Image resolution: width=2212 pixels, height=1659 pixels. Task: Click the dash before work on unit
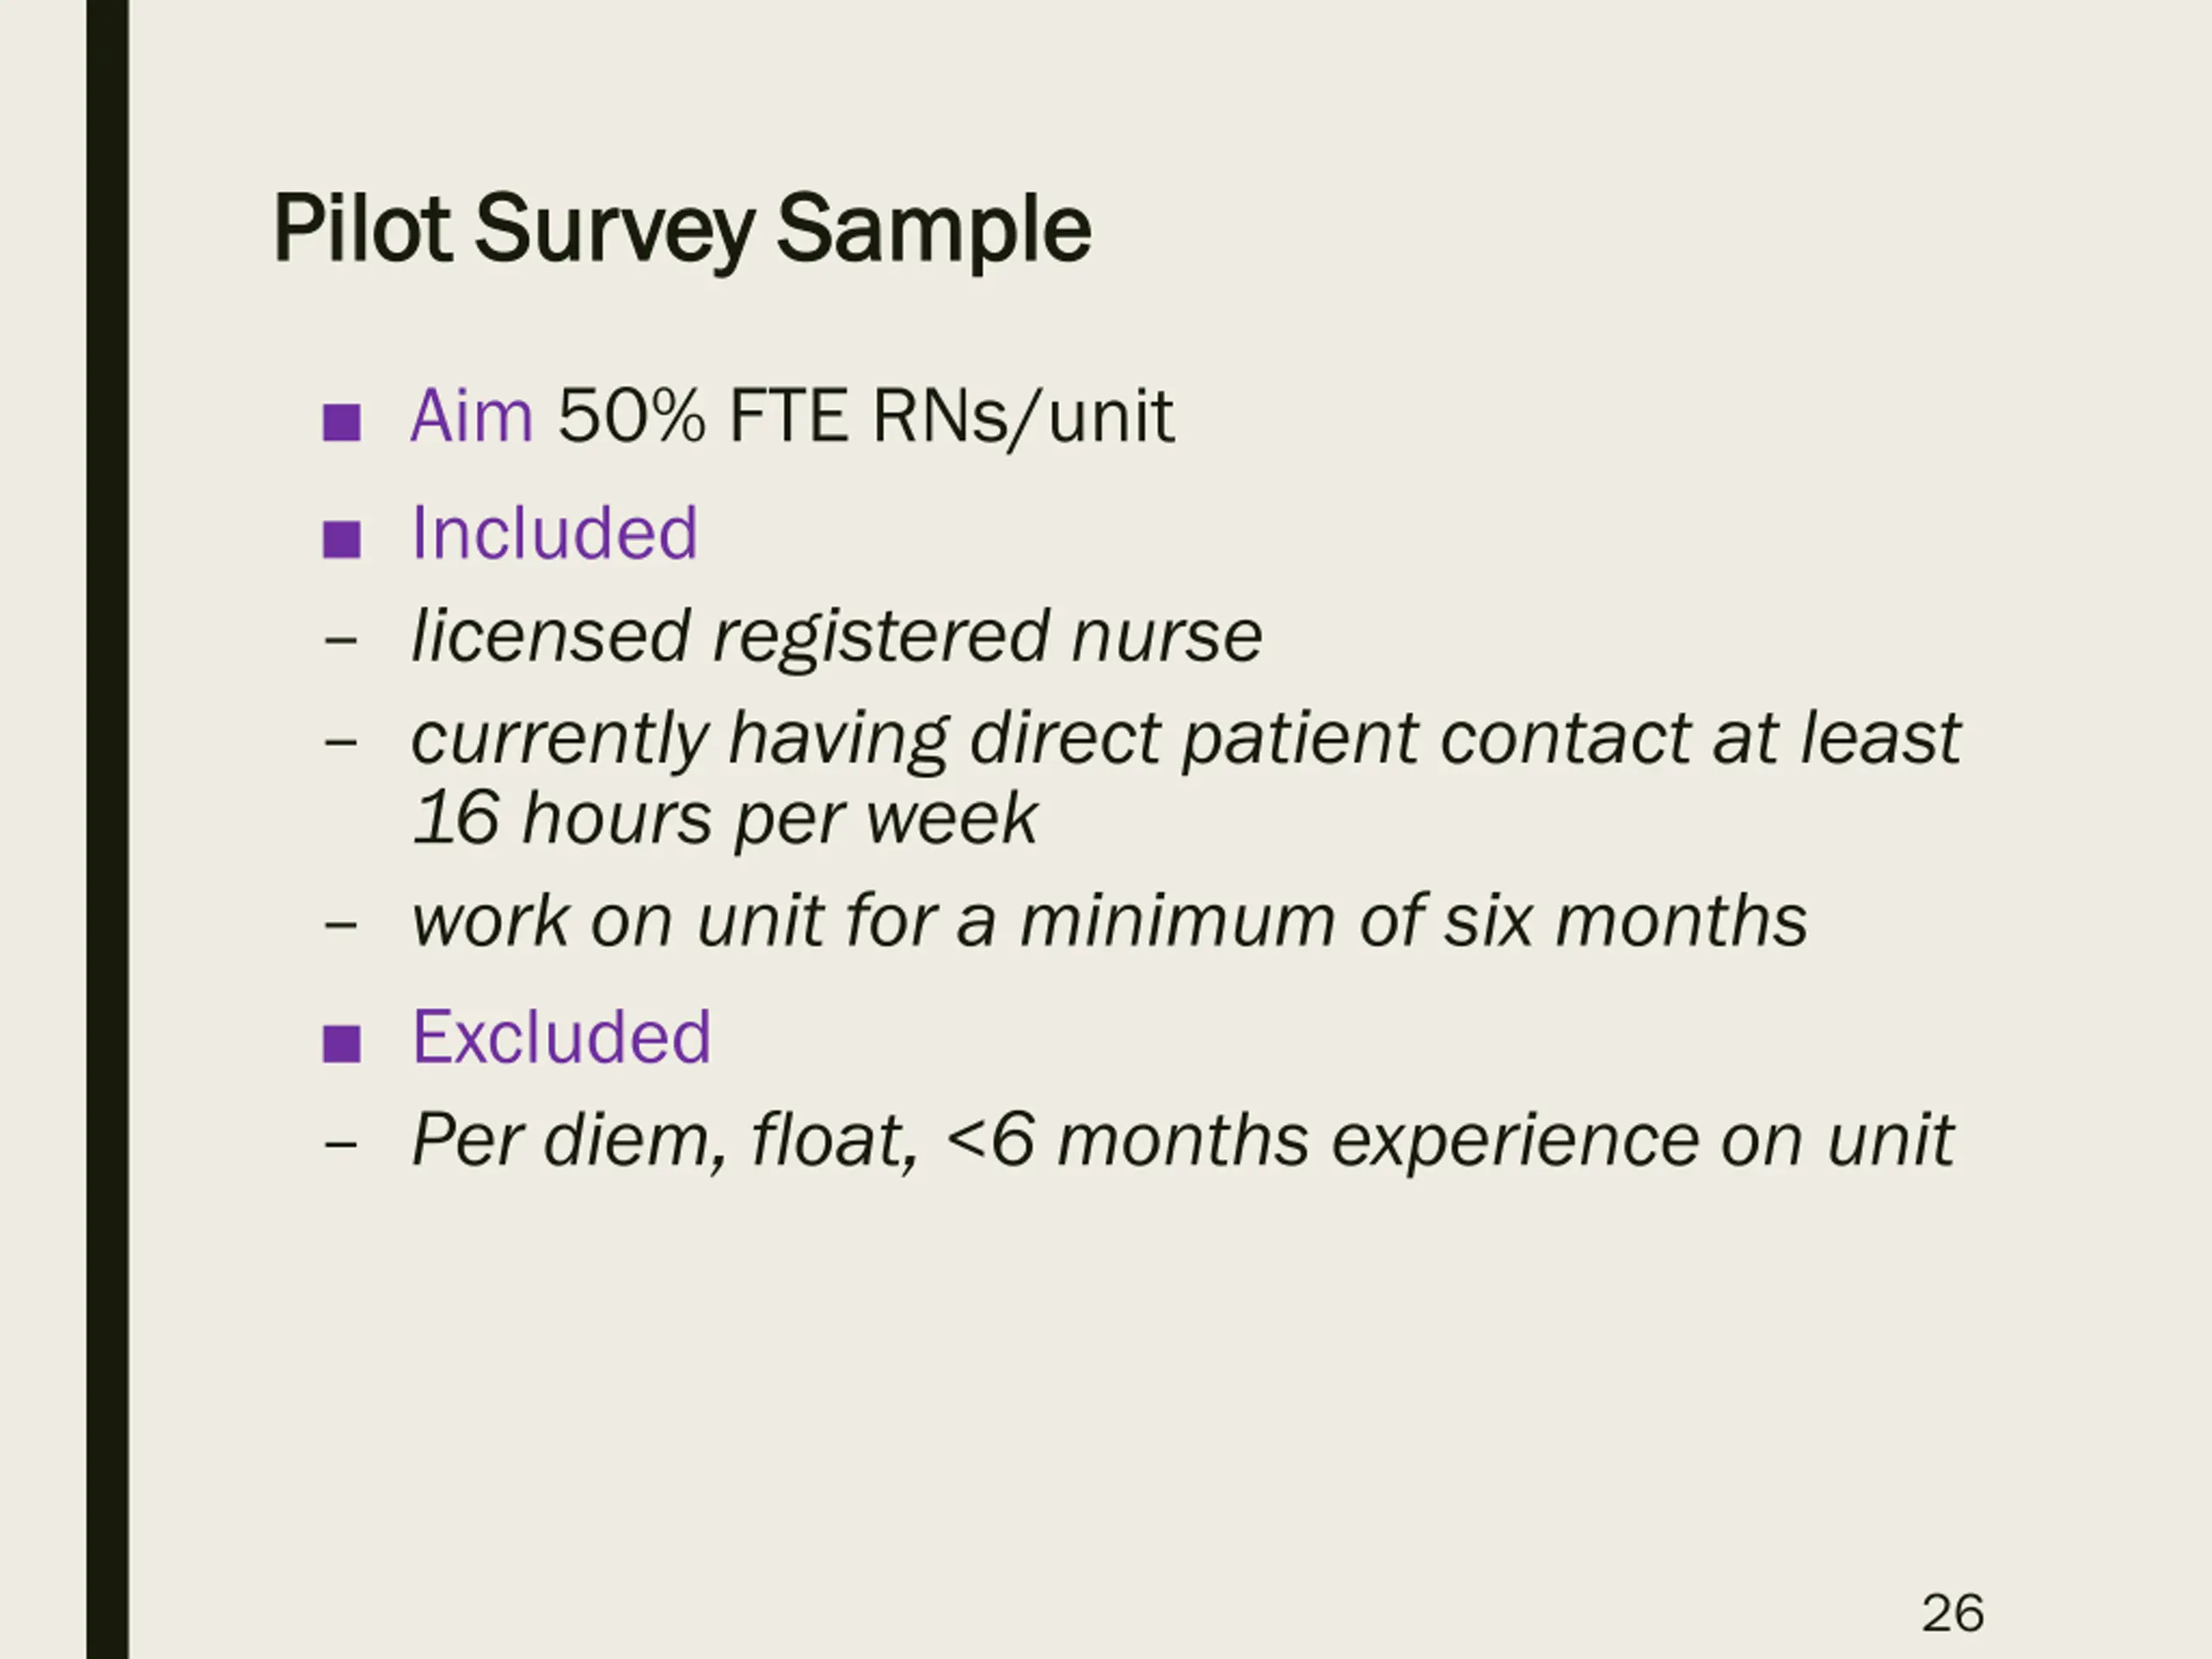341,924
